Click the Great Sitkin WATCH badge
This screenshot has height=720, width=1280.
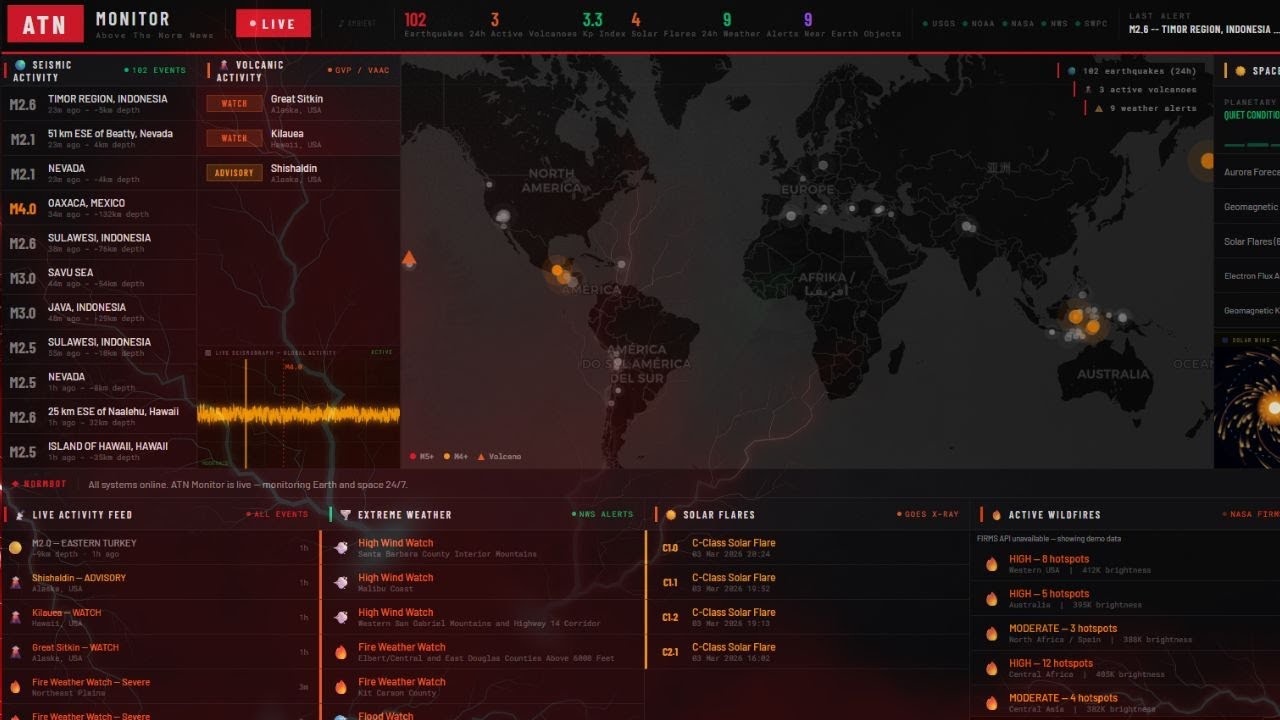point(234,104)
